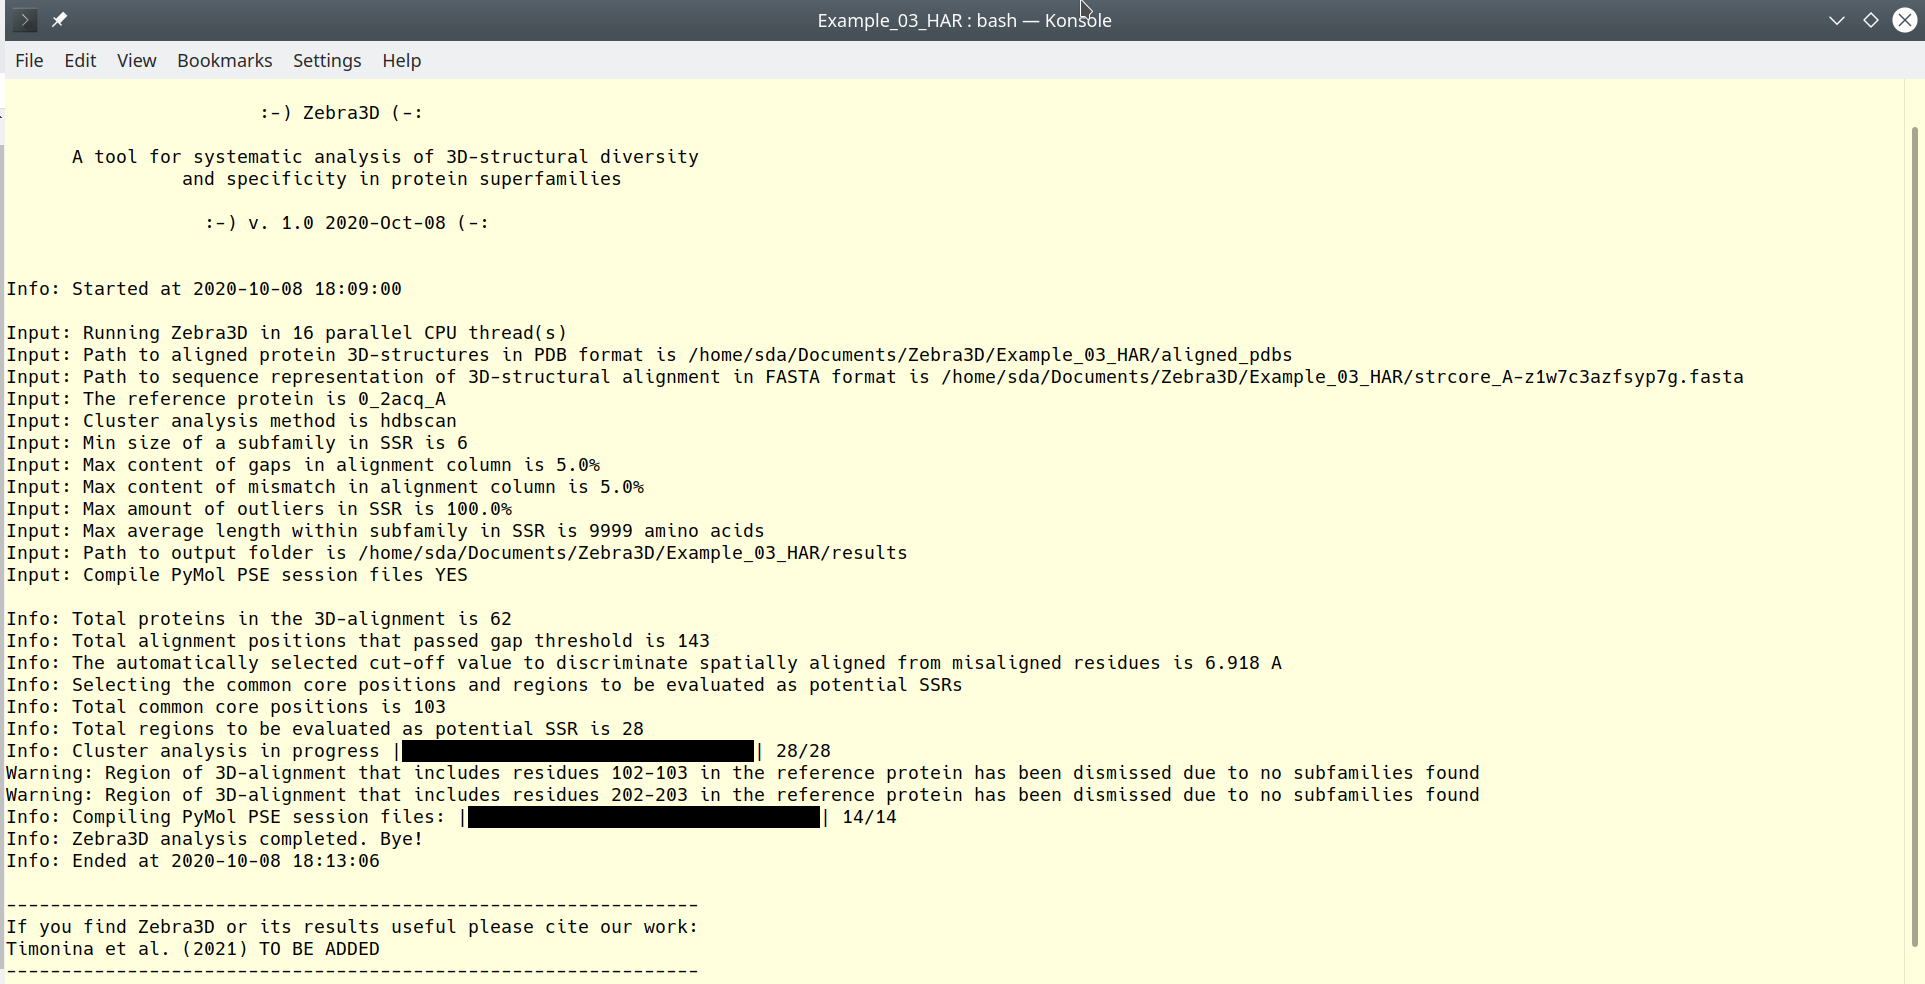Image resolution: width=1925 pixels, height=984 pixels.
Task: Click the 'Path to output folder' line
Action: click(457, 553)
